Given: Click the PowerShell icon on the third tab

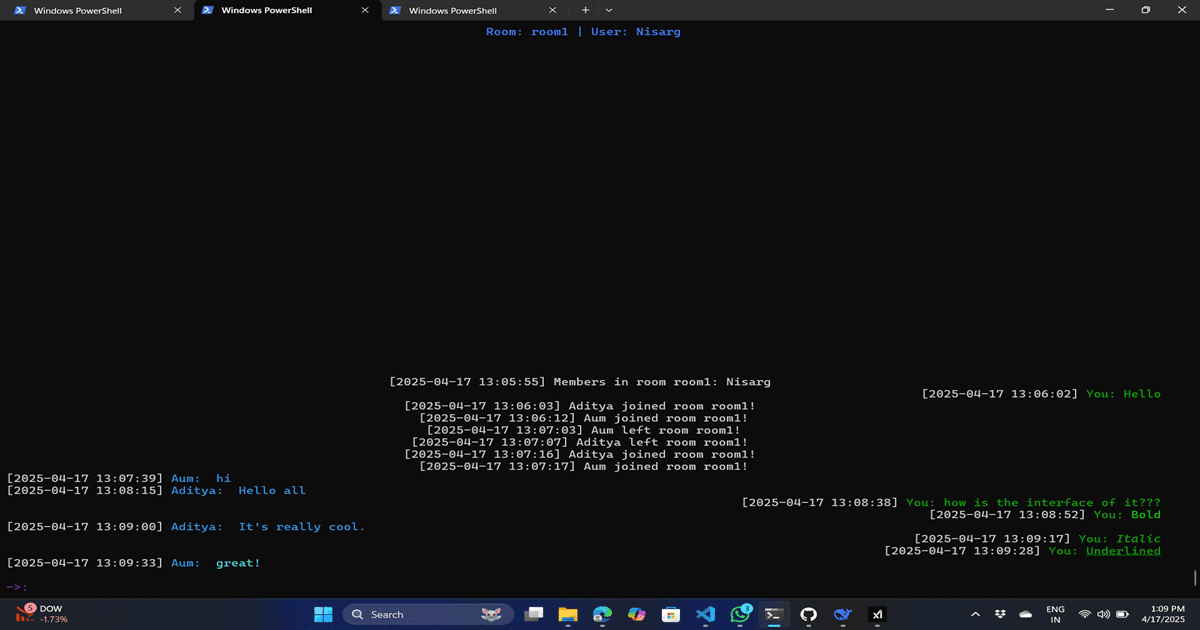Looking at the screenshot, I should (395, 10).
